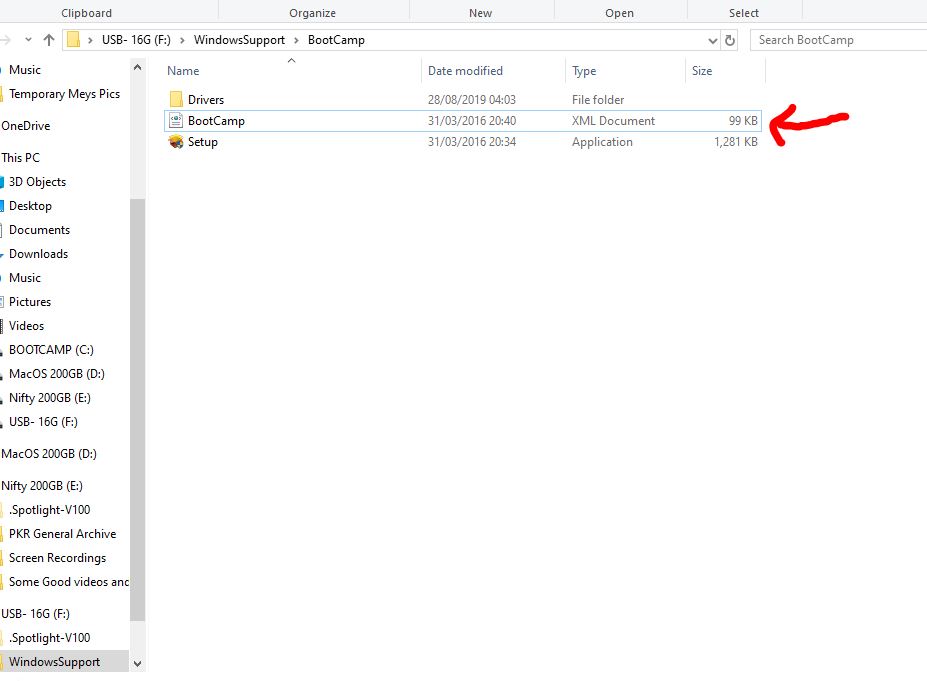Open Some Good videos folder in sidebar

pos(69,582)
